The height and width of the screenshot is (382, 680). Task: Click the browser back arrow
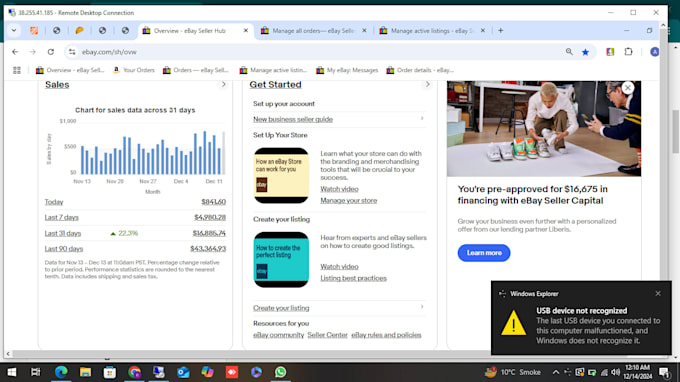[x=15, y=52]
